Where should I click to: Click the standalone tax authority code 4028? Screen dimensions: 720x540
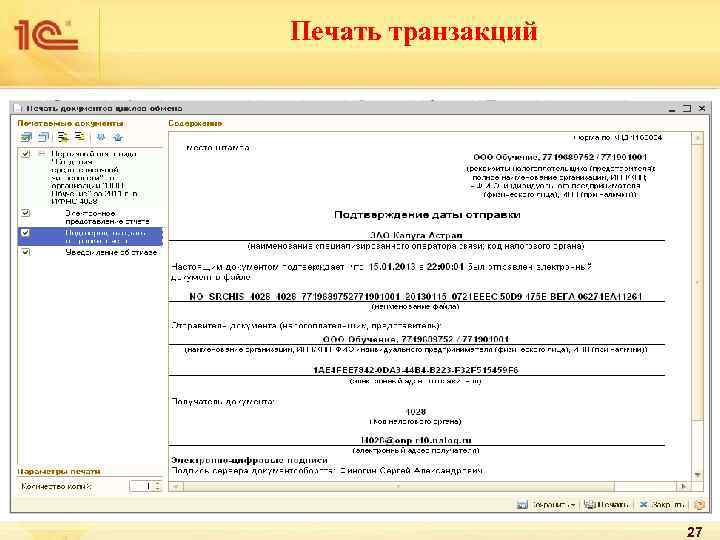click(x=416, y=411)
